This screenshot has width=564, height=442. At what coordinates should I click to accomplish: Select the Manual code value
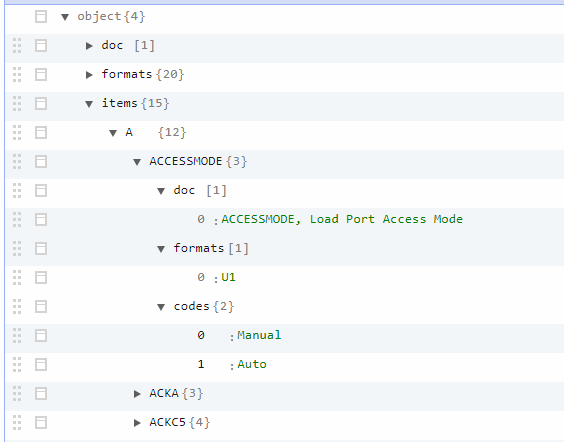tap(259, 335)
